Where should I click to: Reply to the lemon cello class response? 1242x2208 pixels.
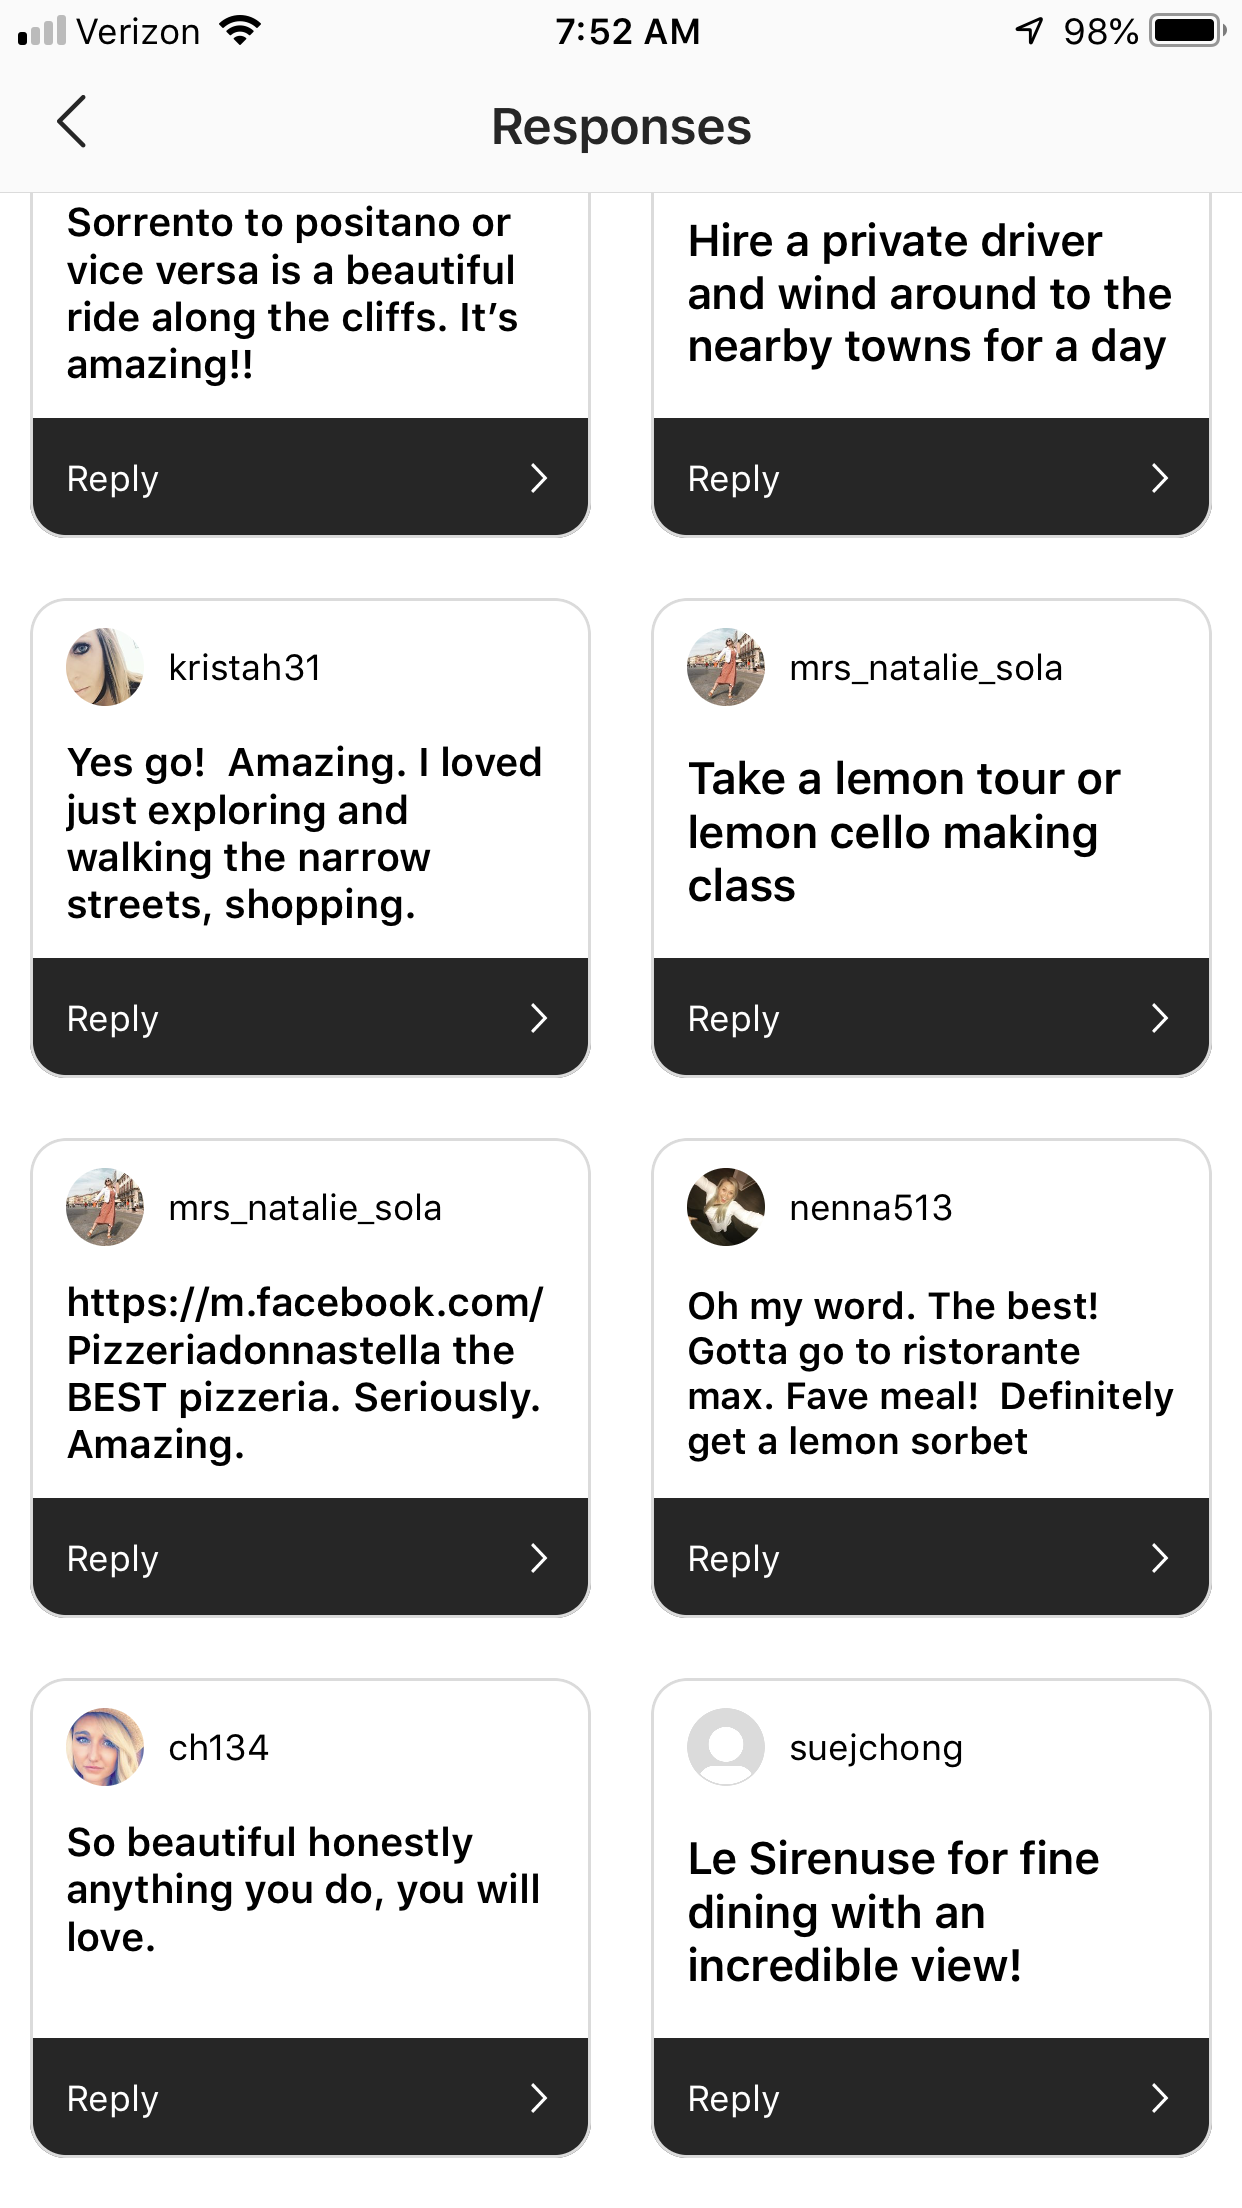click(931, 1018)
